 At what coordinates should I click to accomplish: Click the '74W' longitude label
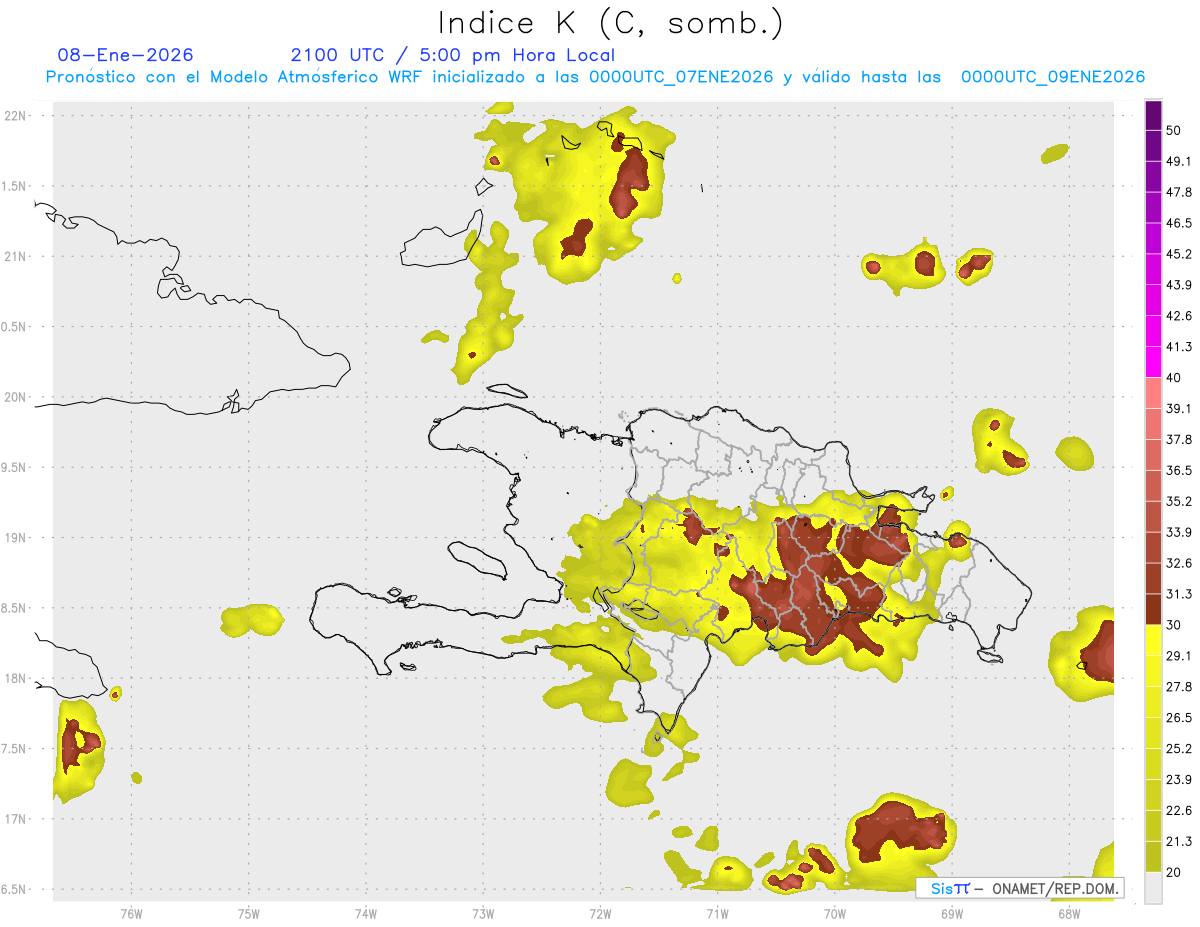click(366, 912)
